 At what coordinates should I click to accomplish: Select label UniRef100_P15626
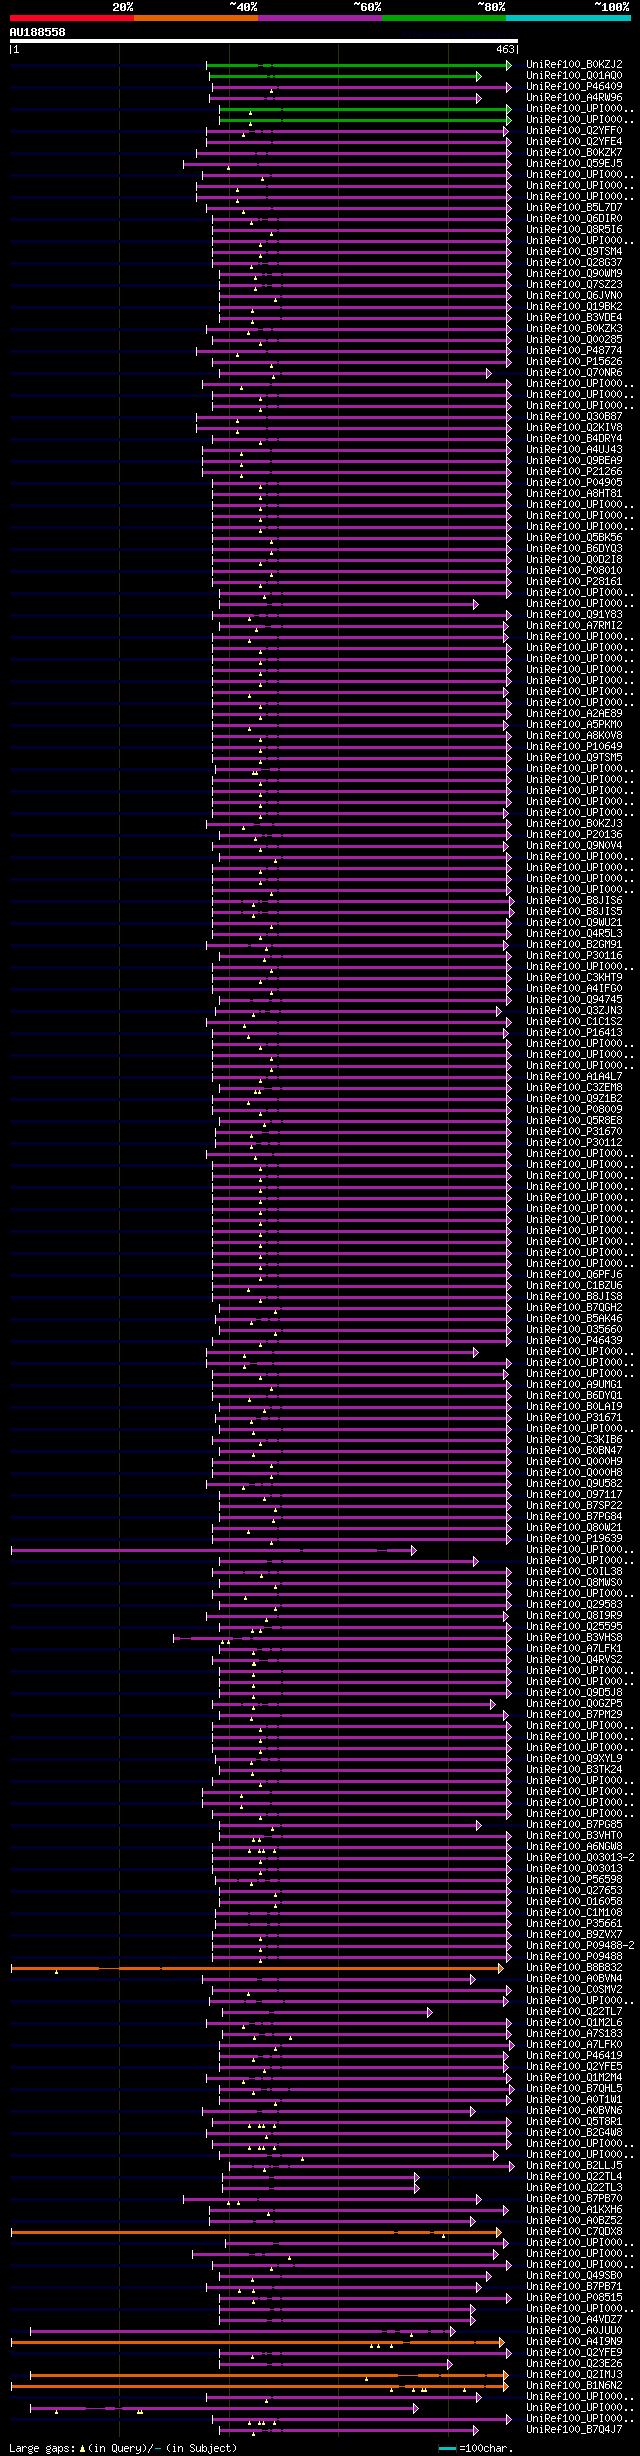tap(574, 361)
